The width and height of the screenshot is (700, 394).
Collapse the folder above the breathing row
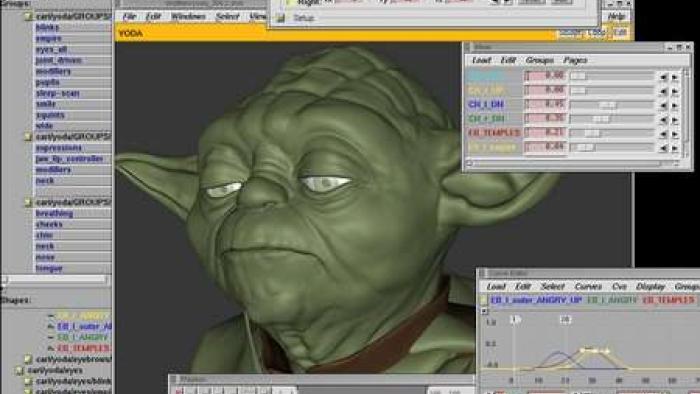click(x=29, y=203)
